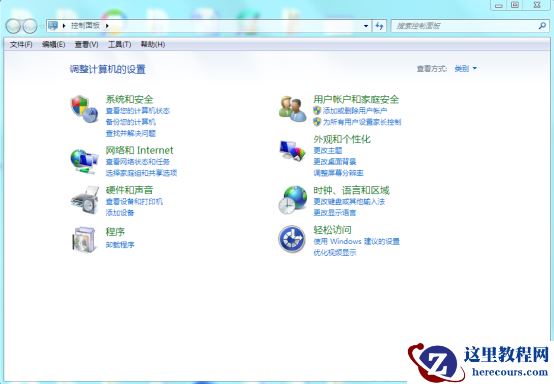The width and height of the screenshot is (554, 384).
Task: Click 添加设备 link
Action: [120, 213]
